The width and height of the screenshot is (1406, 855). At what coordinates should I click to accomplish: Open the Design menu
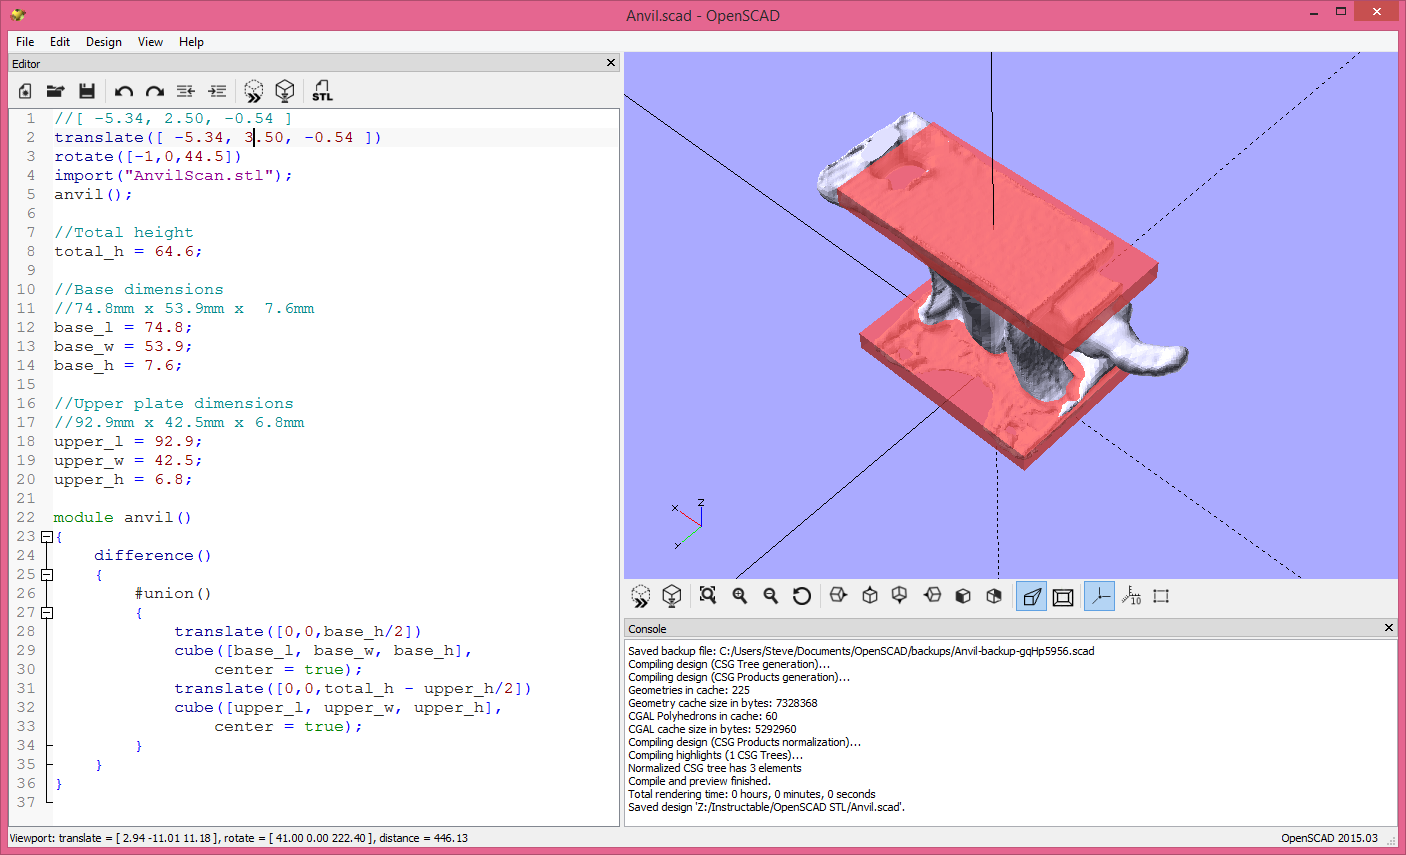pyautogui.click(x=103, y=42)
